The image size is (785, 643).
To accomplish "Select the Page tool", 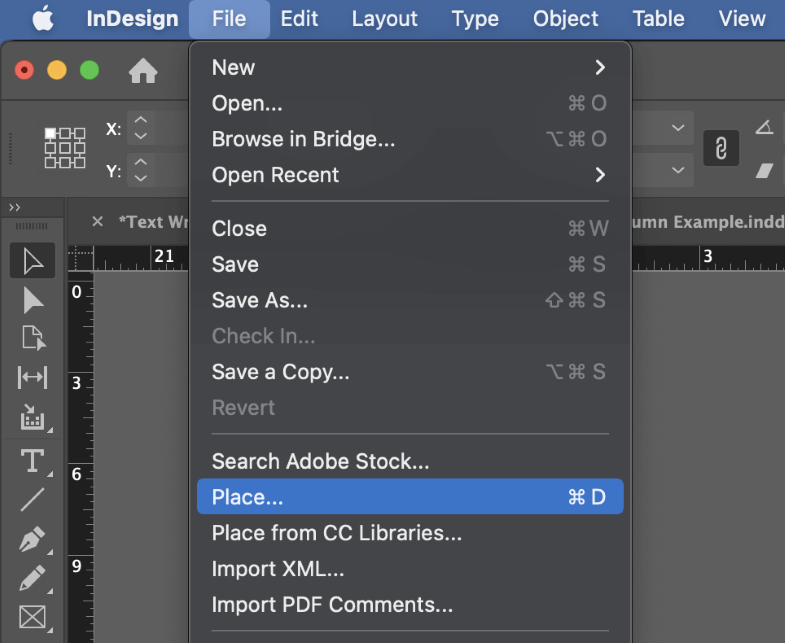I will (x=34, y=338).
